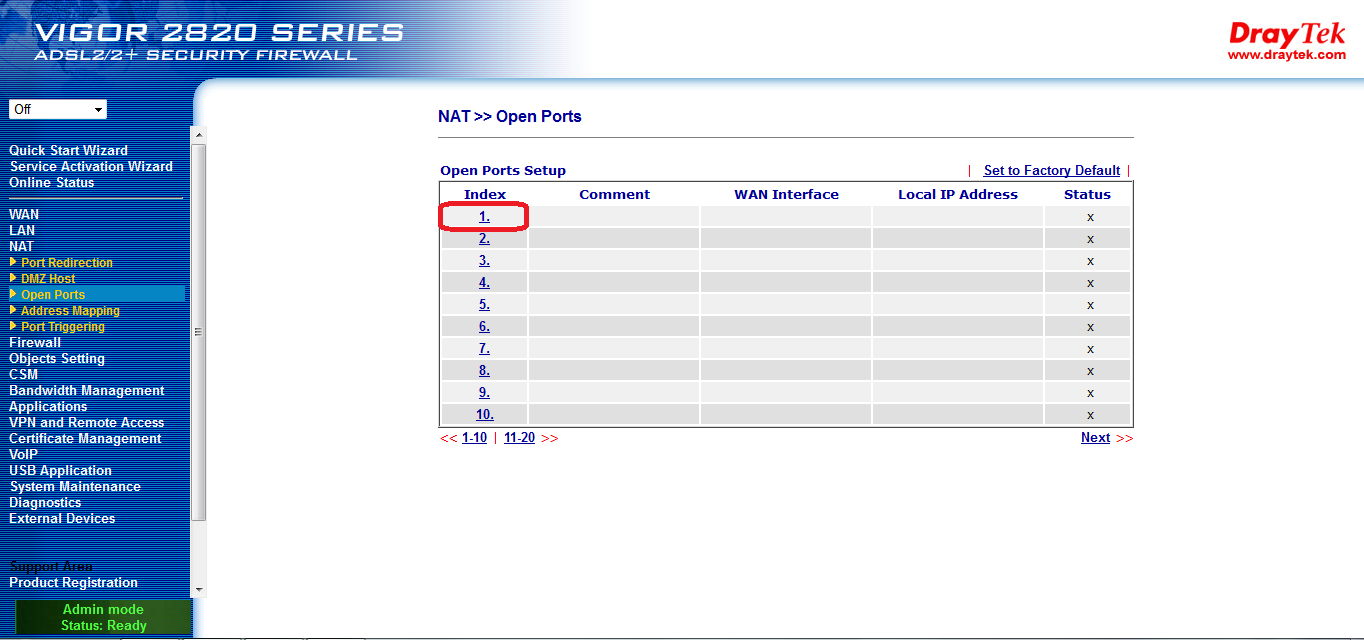Image resolution: width=1364 pixels, height=640 pixels.
Task: Expand the System Maintenance menu
Action: coord(75,486)
